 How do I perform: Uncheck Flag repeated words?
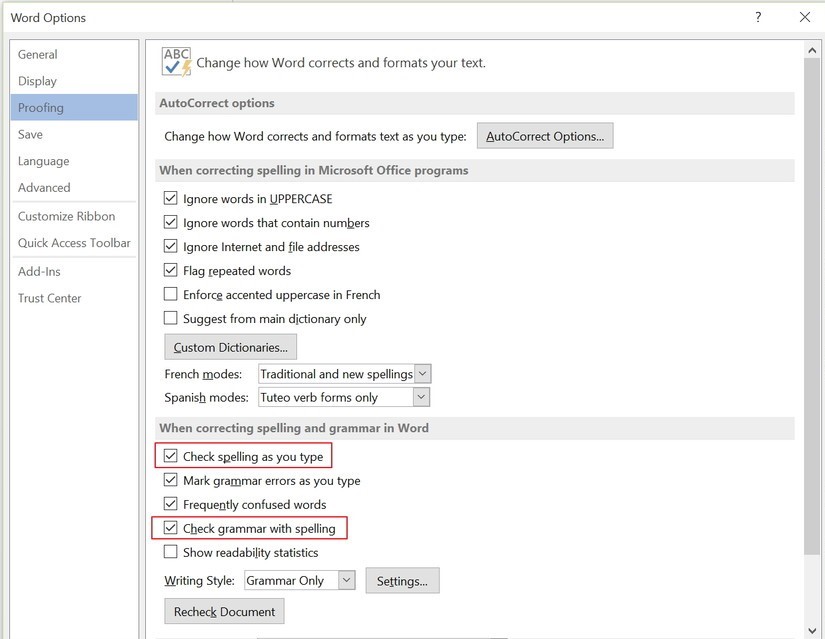(170, 270)
